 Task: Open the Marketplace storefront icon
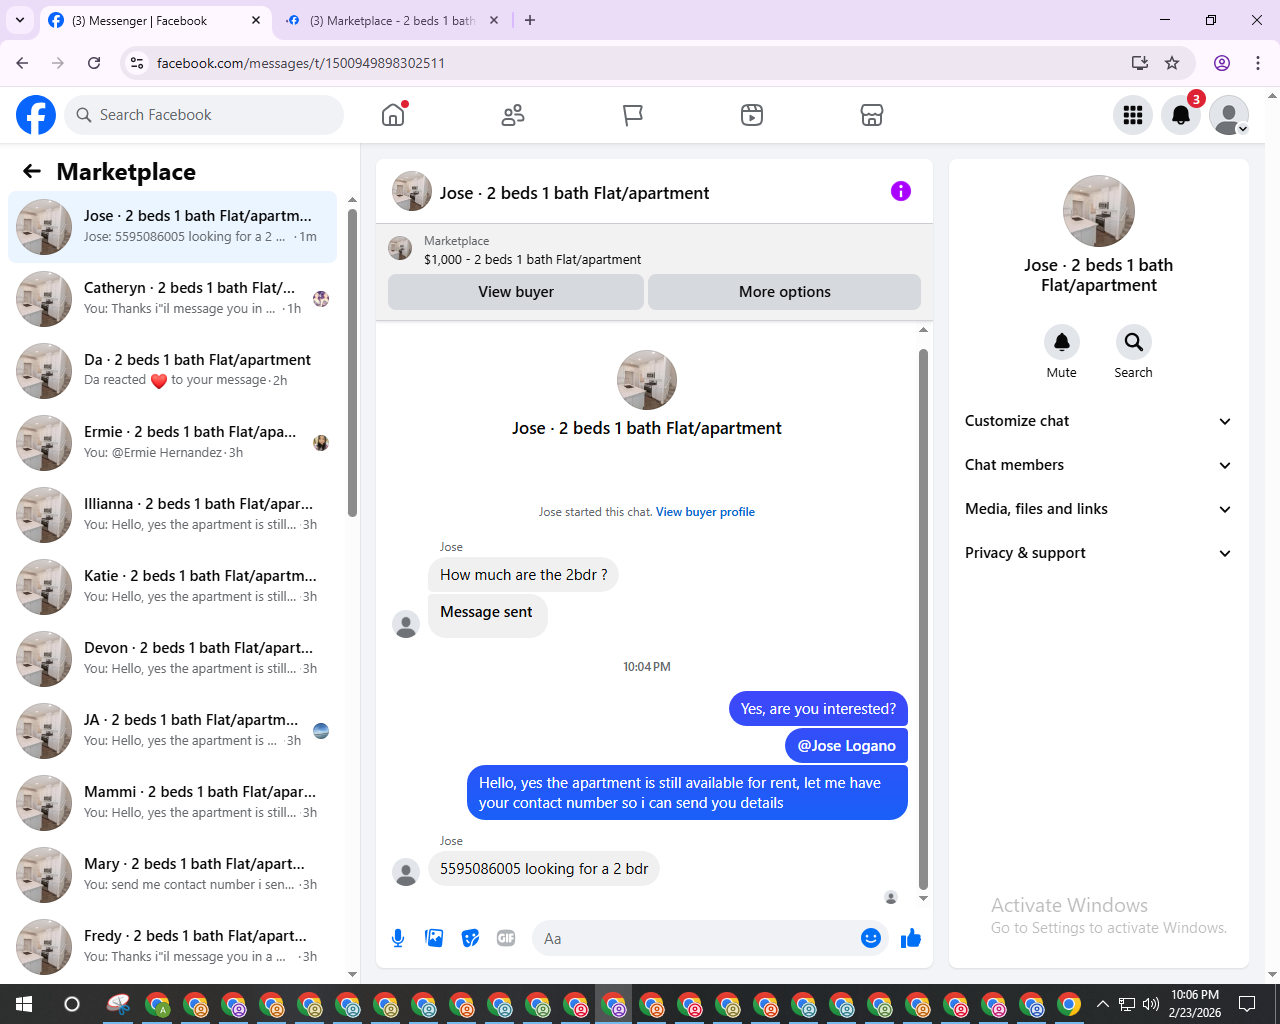point(872,115)
